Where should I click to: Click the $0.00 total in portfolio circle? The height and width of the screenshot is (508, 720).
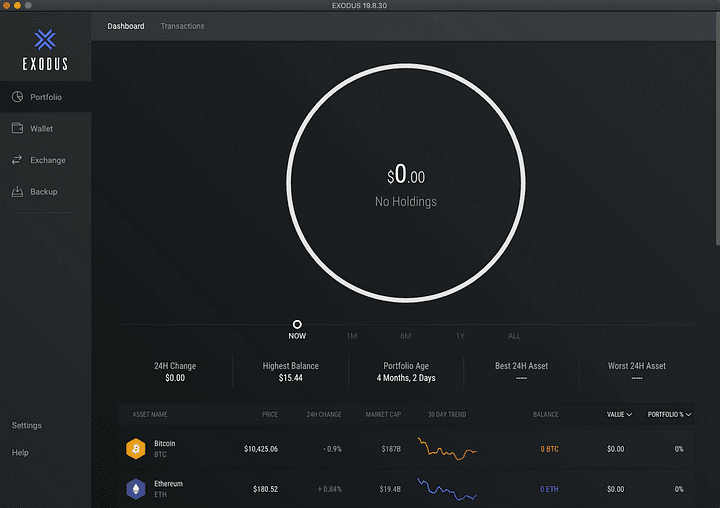pyautogui.click(x=406, y=175)
